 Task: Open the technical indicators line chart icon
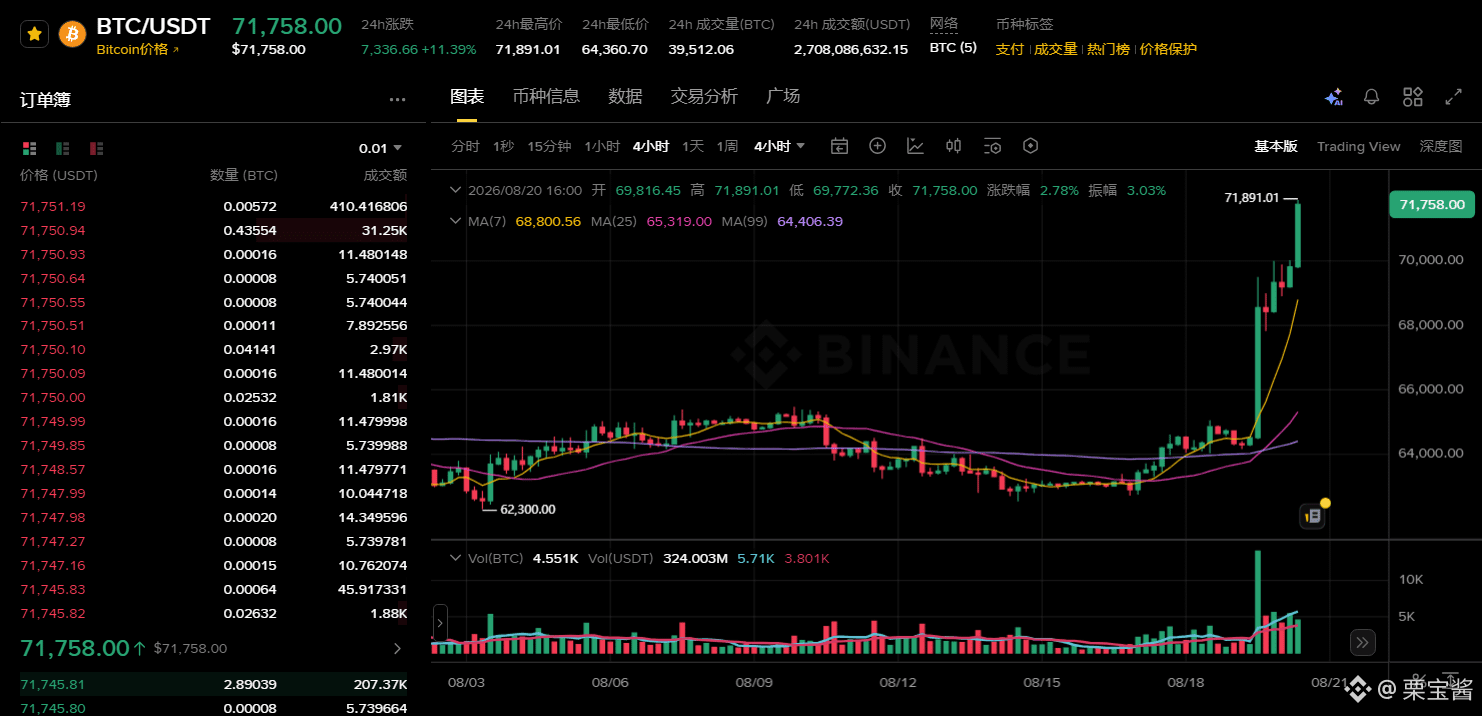pyautogui.click(x=915, y=146)
